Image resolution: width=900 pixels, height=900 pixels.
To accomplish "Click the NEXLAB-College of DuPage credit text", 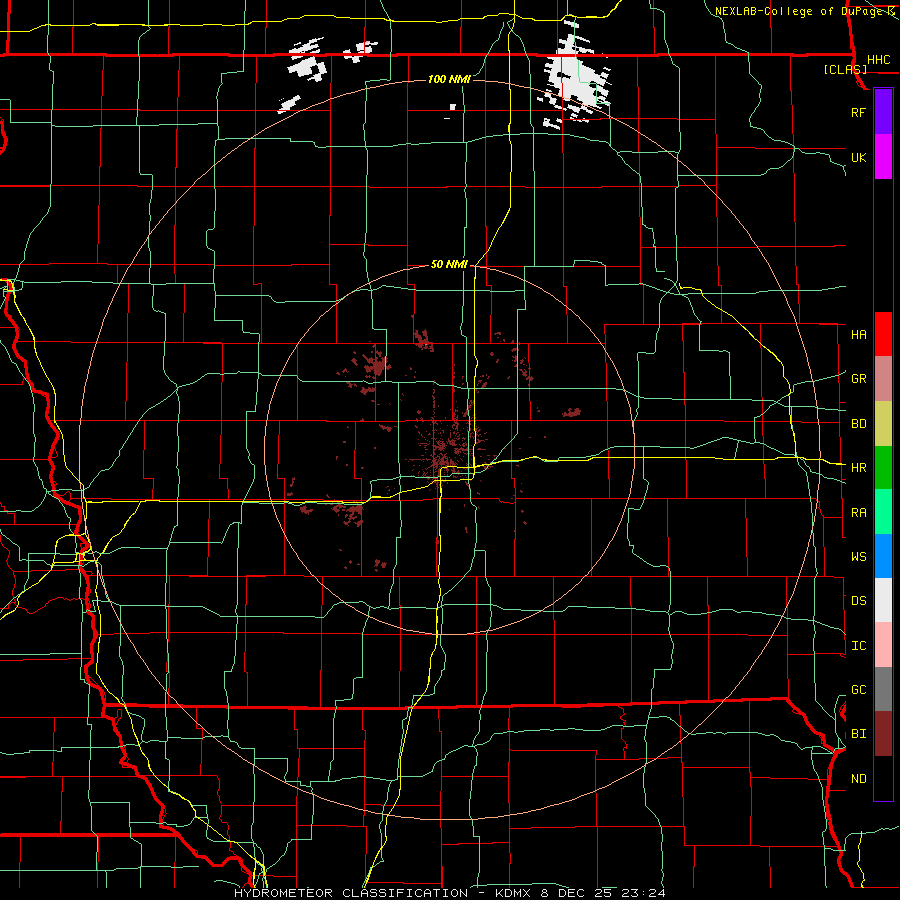I will [x=799, y=11].
